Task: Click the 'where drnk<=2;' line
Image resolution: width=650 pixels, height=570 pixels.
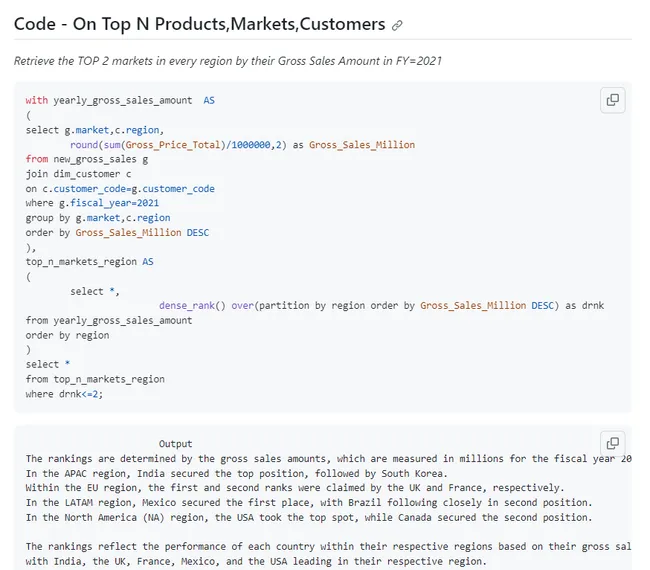Action: (64, 394)
